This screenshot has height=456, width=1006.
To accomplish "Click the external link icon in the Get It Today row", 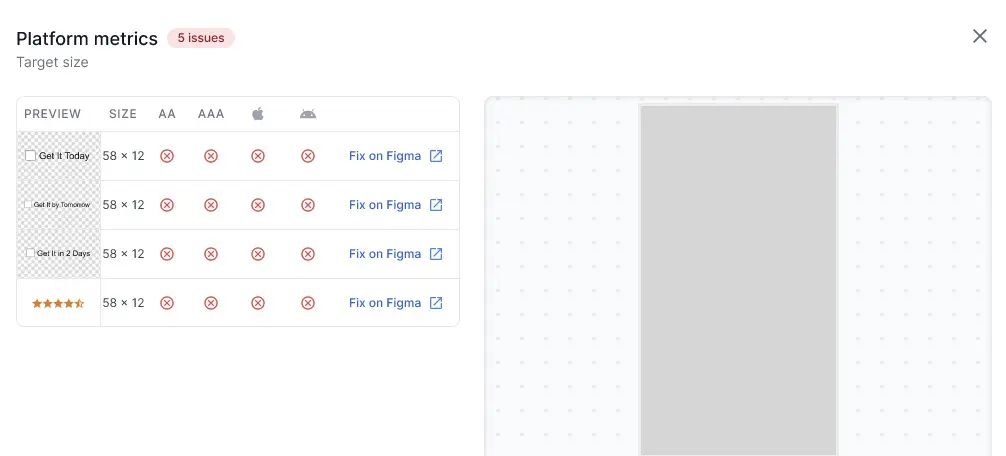I will click(436, 156).
